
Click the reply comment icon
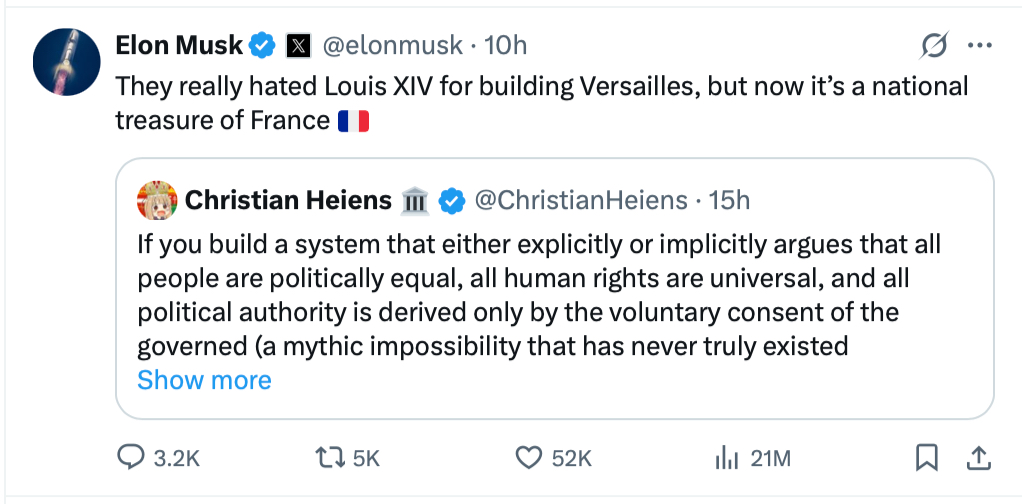click(132, 458)
